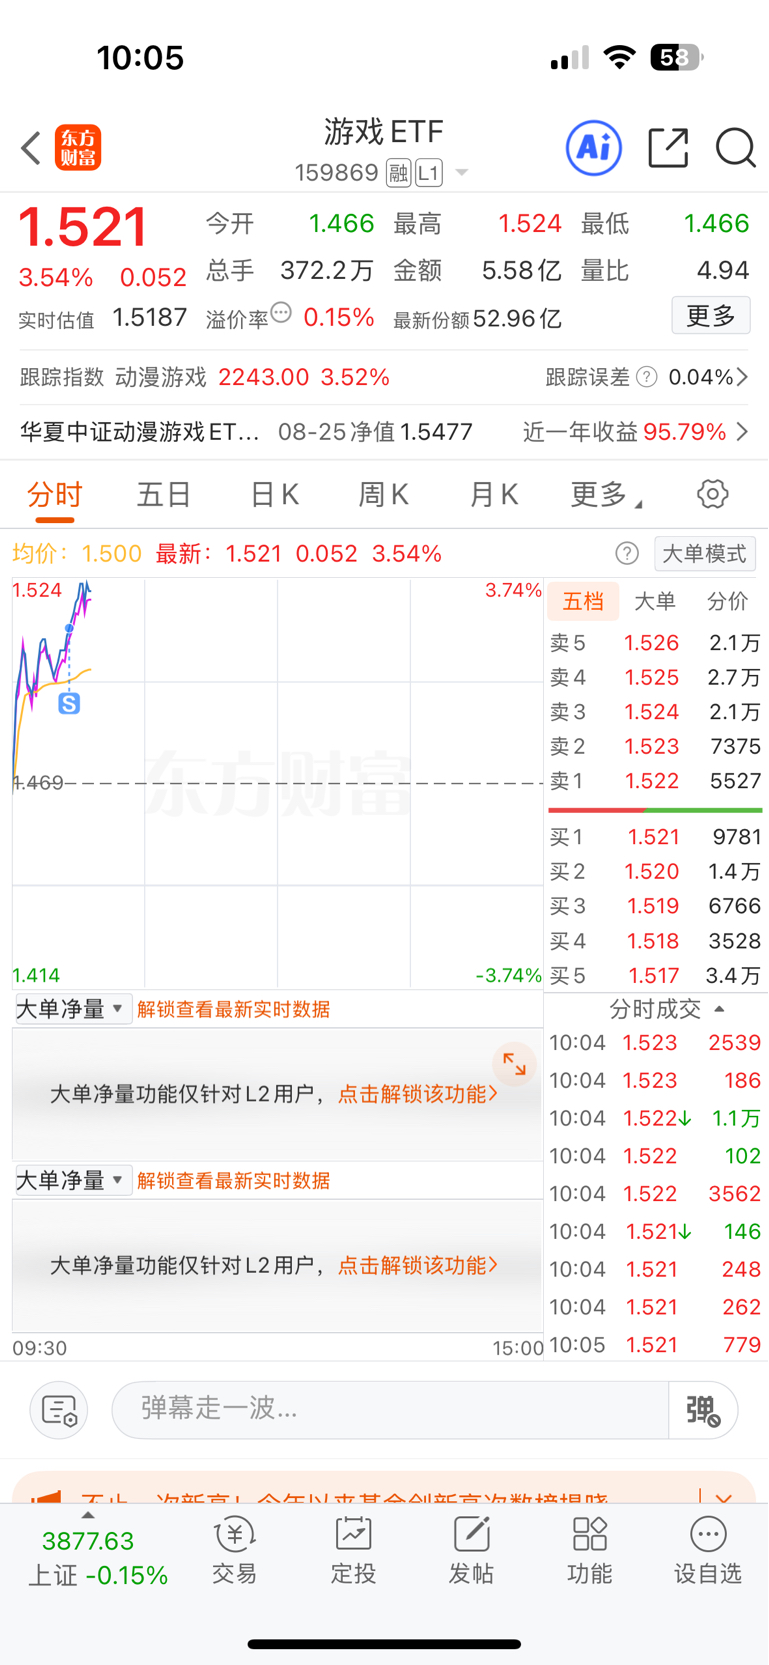The height and width of the screenshot is (1665, 769).
Task: Tap the 1.1万 trade row
Action: tap(655, 1118)
